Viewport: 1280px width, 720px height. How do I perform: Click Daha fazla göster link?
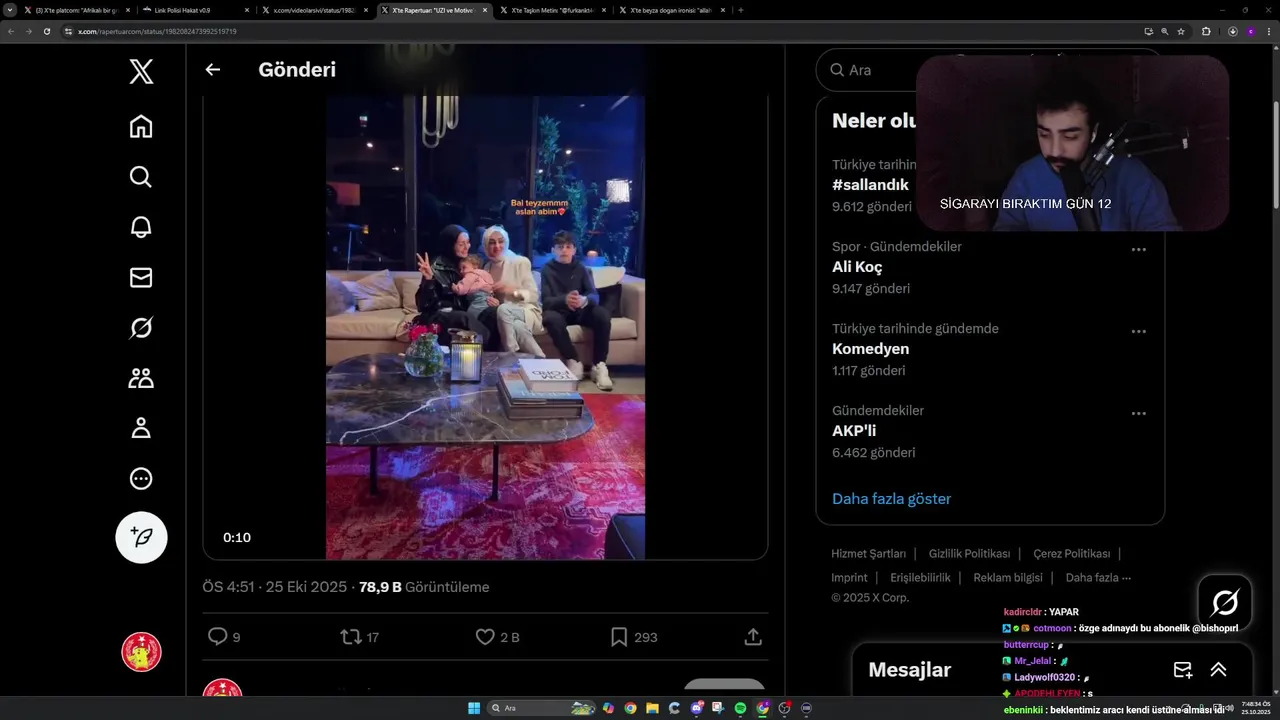(891, 499)
